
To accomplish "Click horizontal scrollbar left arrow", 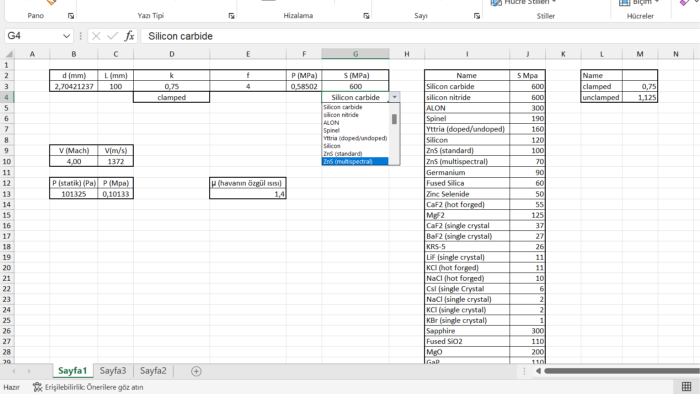I will pyautogui.click(x=538, y=371).
